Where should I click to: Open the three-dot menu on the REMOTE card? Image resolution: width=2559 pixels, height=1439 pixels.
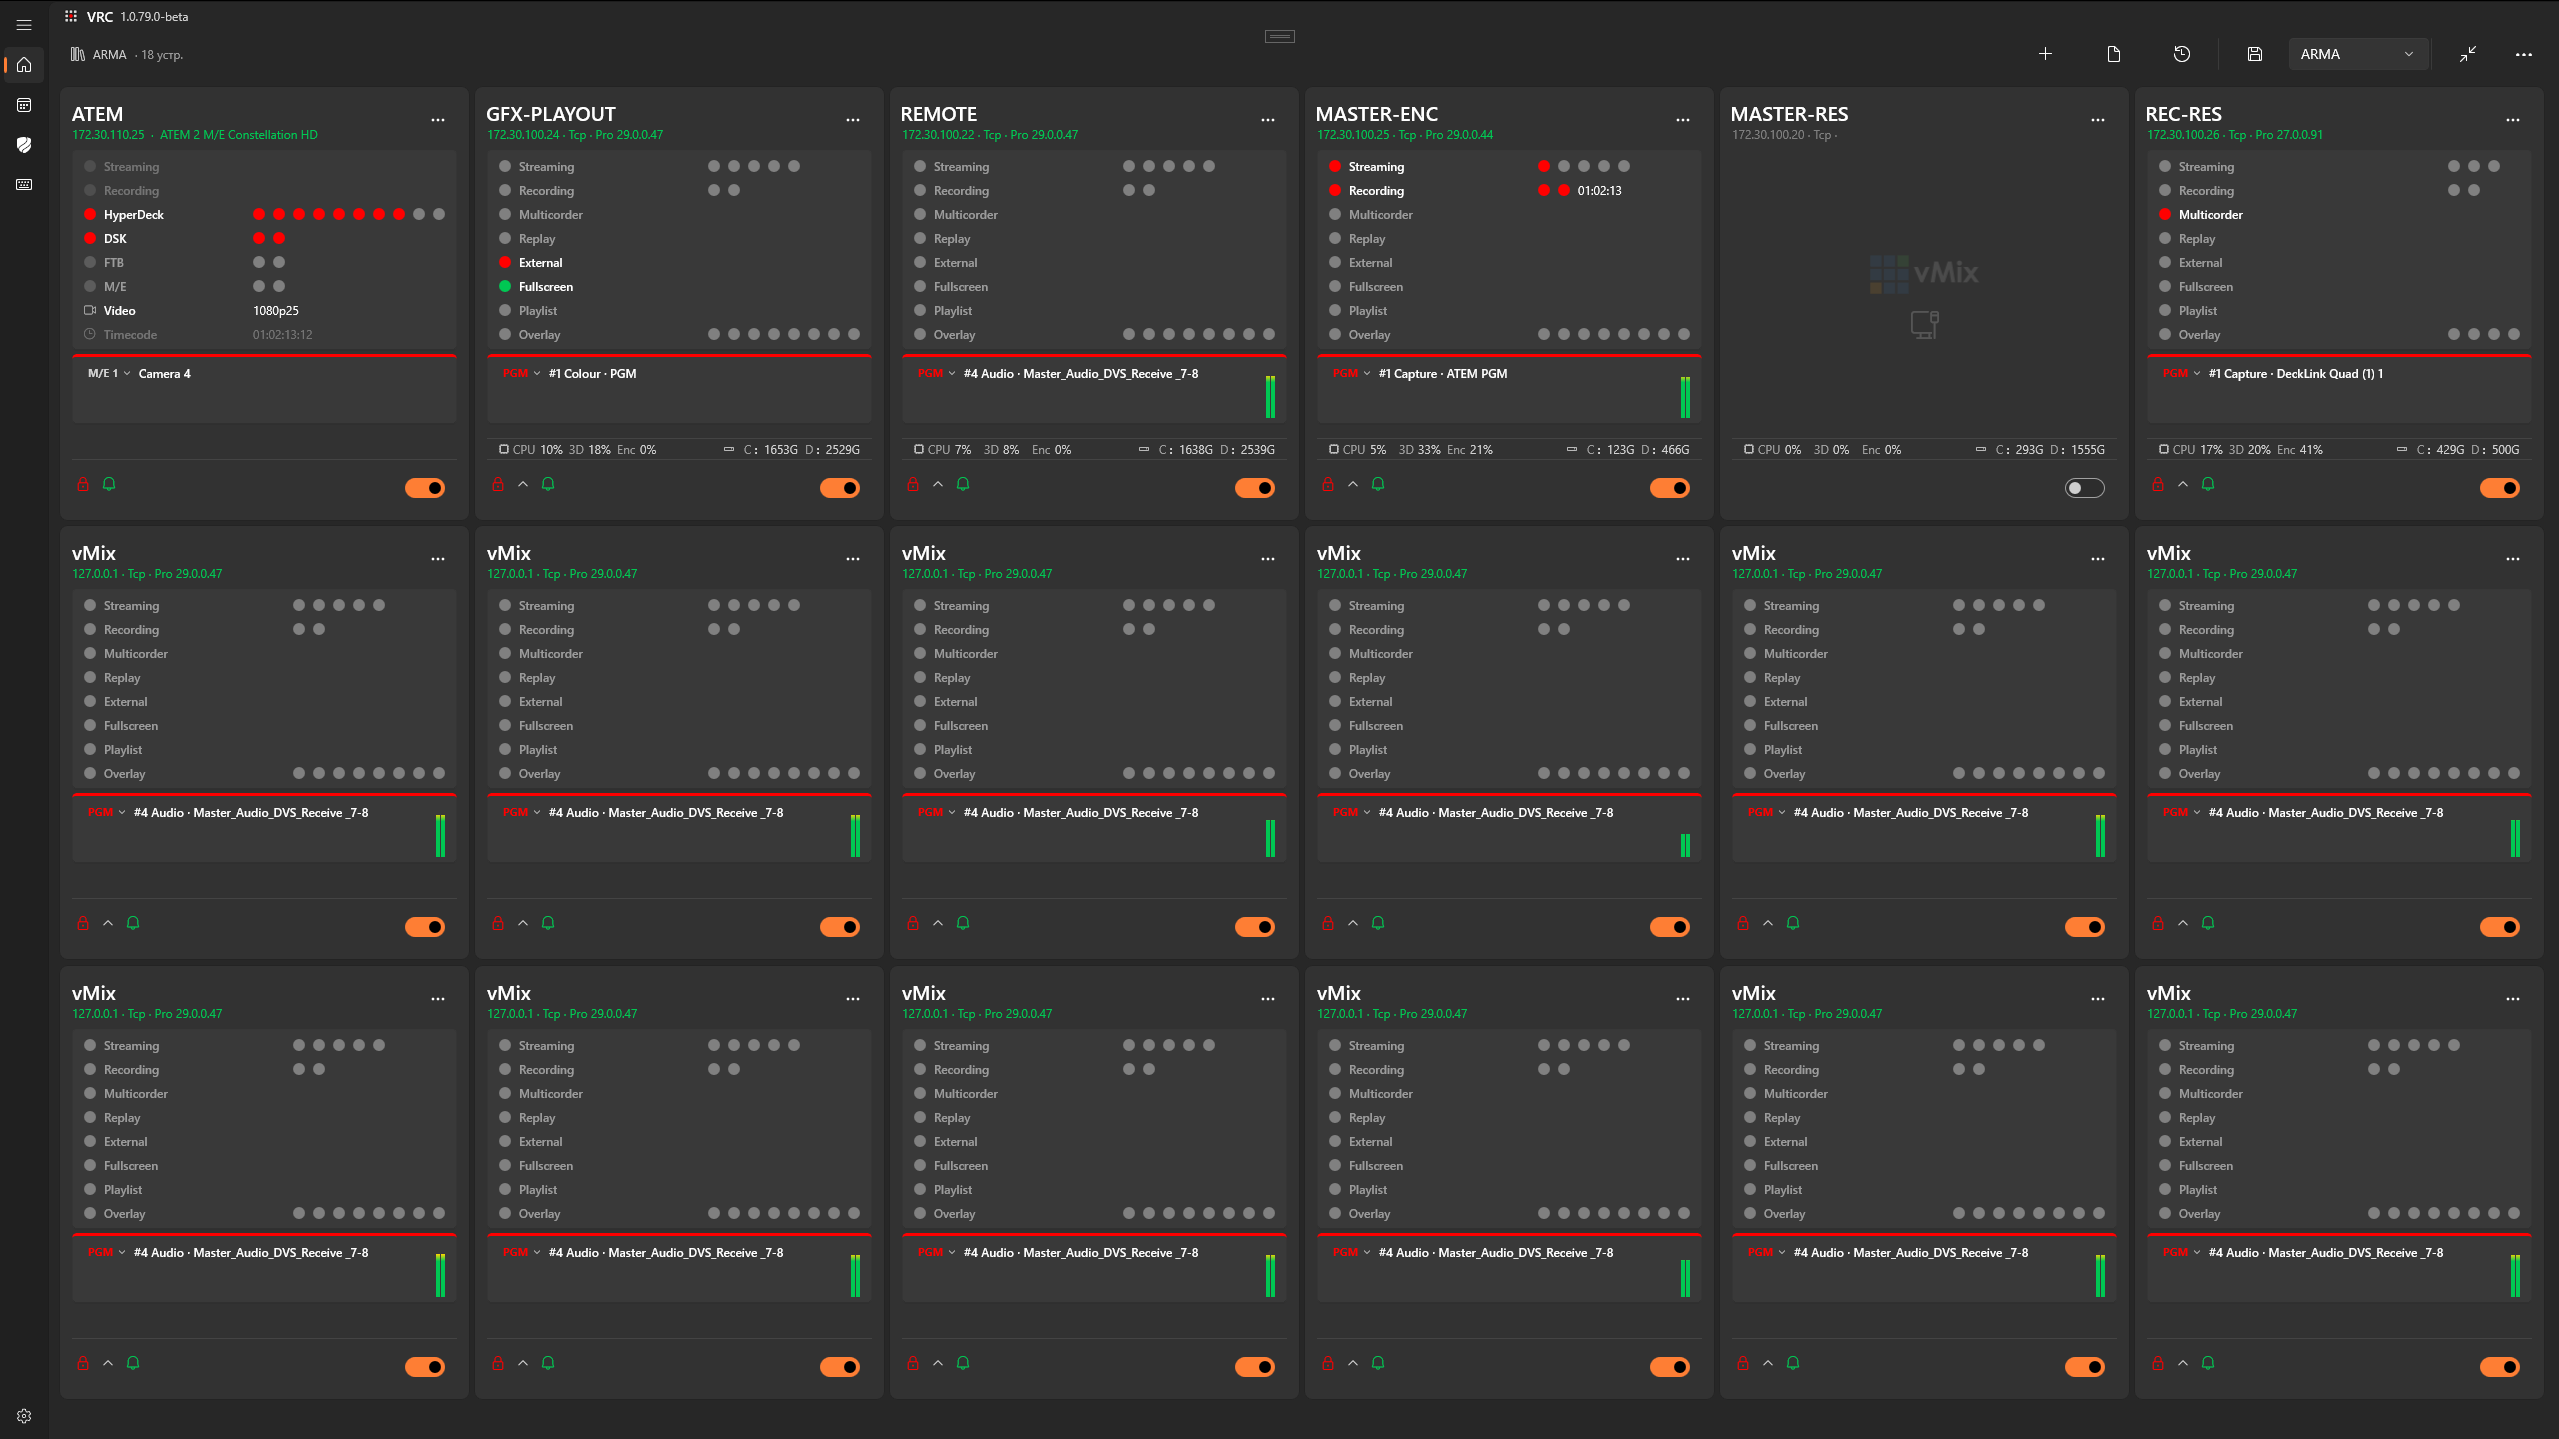(1268, 120)
